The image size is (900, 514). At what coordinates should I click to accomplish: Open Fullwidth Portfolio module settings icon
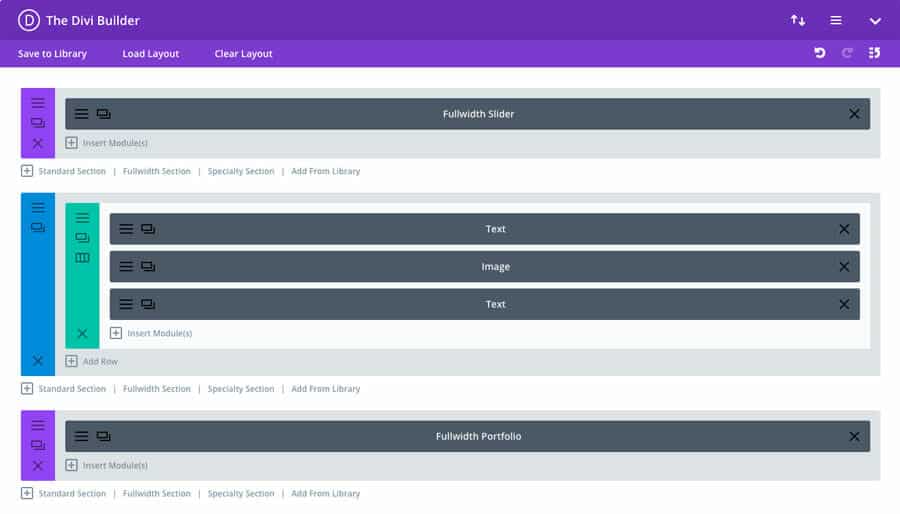tap(82, 436)
